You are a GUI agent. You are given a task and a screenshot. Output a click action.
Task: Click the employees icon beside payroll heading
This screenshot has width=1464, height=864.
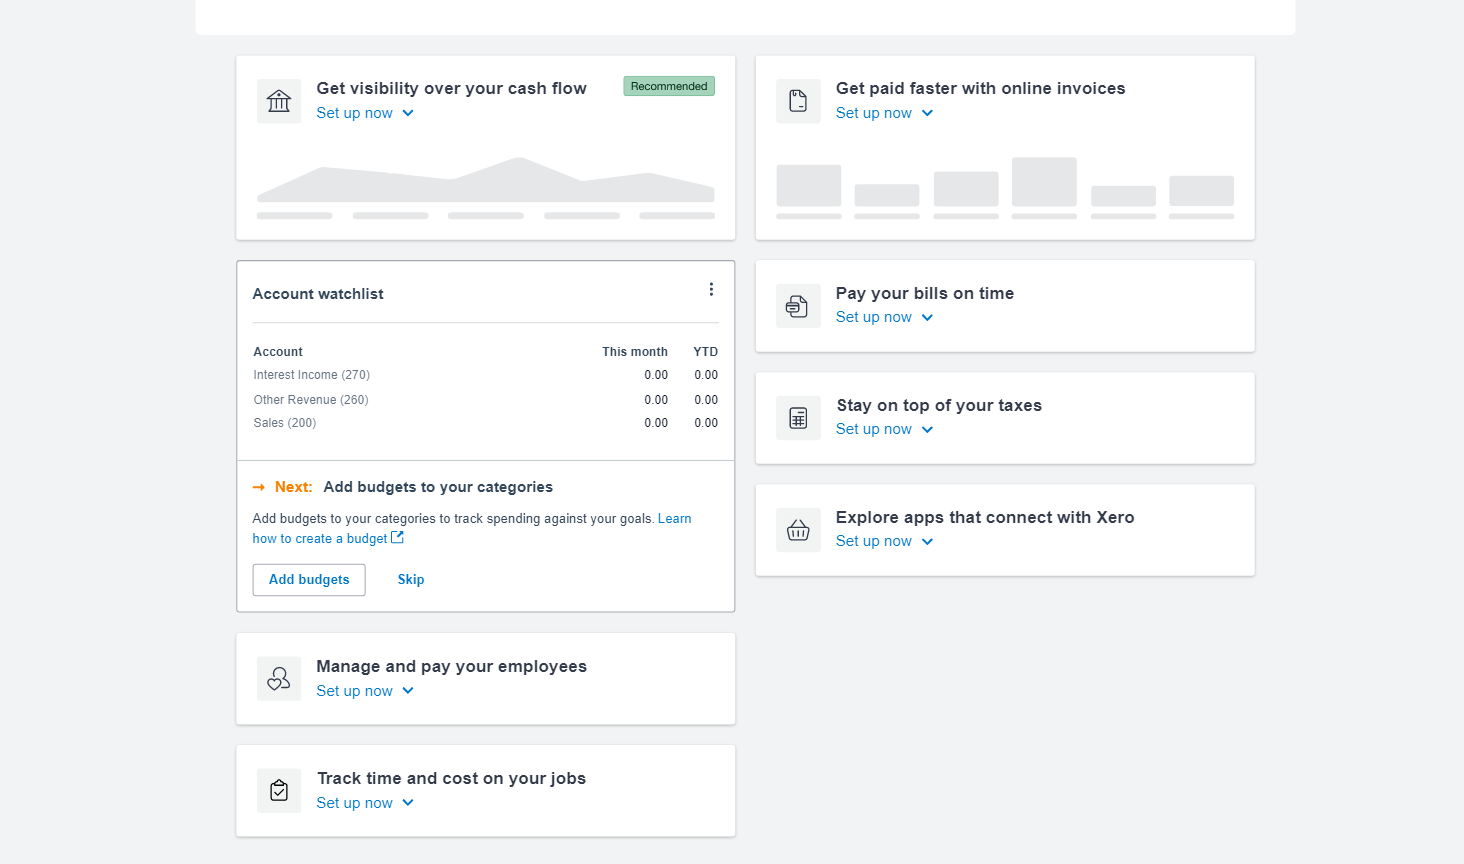[x=279, y=679]
